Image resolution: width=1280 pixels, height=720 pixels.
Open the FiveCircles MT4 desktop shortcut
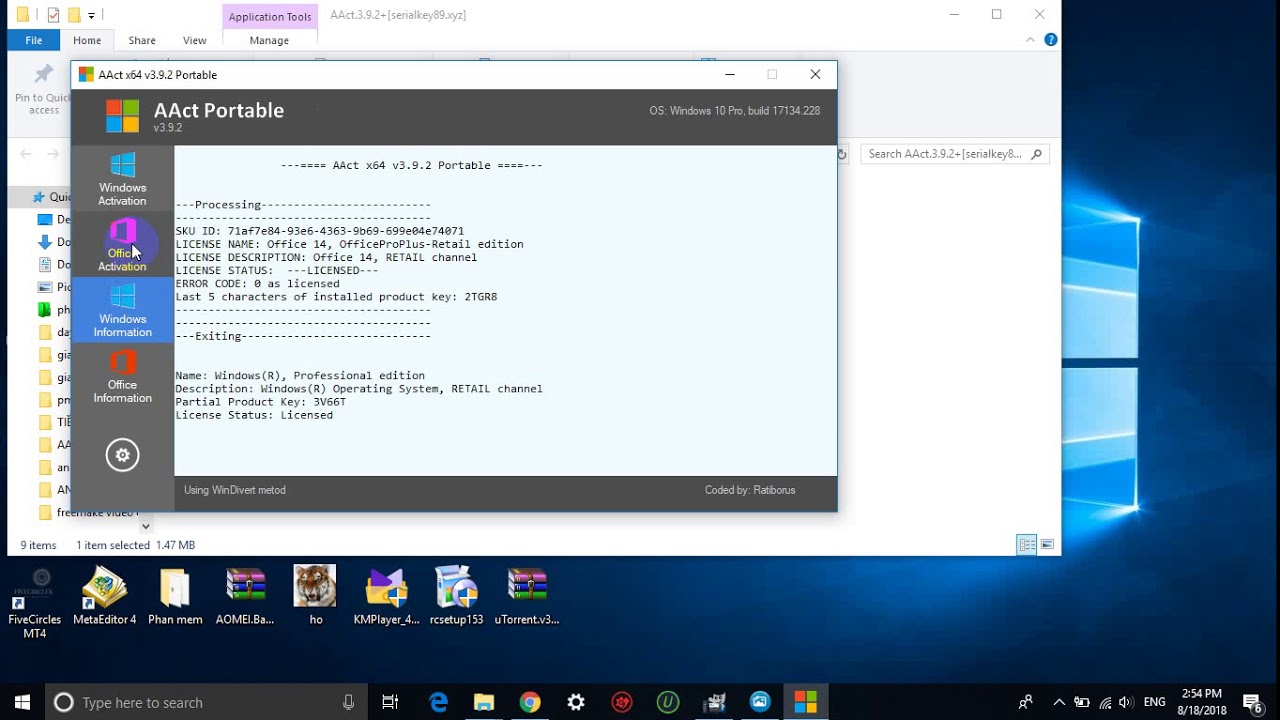[35, 603]
